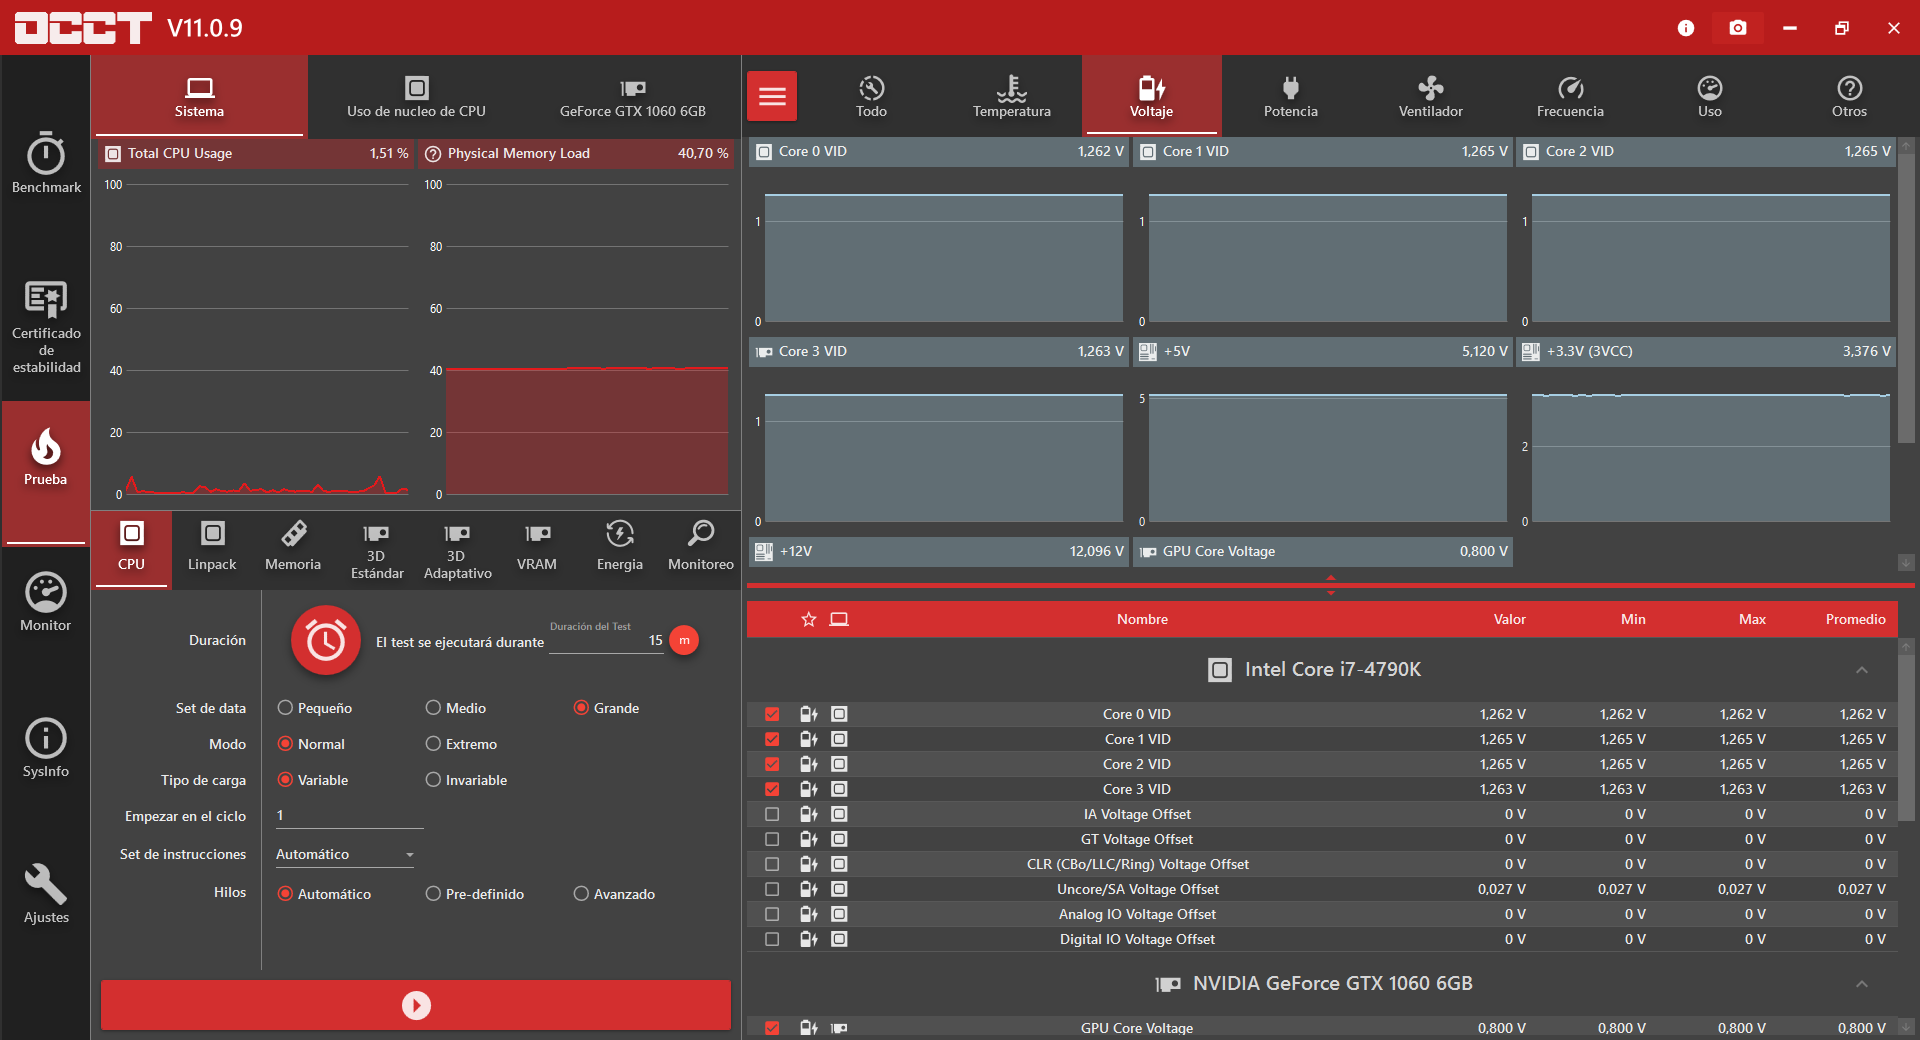Click red up arrow on panel splitter
This screenshot has height=1040, width=1920.
pyautogui.click(x=1331, y=578)
